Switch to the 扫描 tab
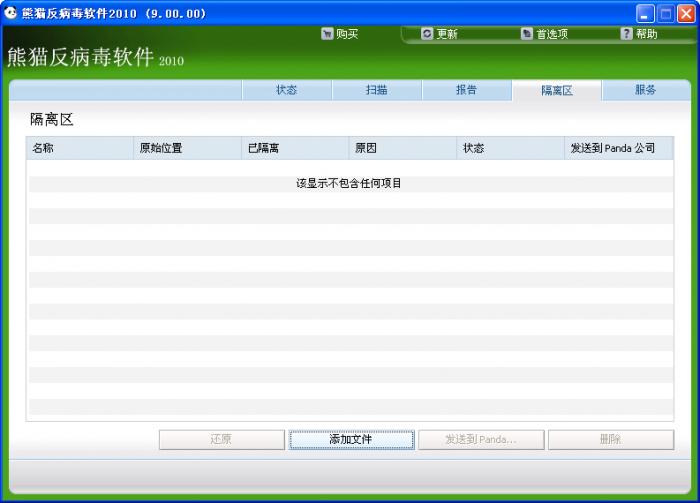Viewport: 700px width, 503px height. pyautogui.click(x=376, y=90)
